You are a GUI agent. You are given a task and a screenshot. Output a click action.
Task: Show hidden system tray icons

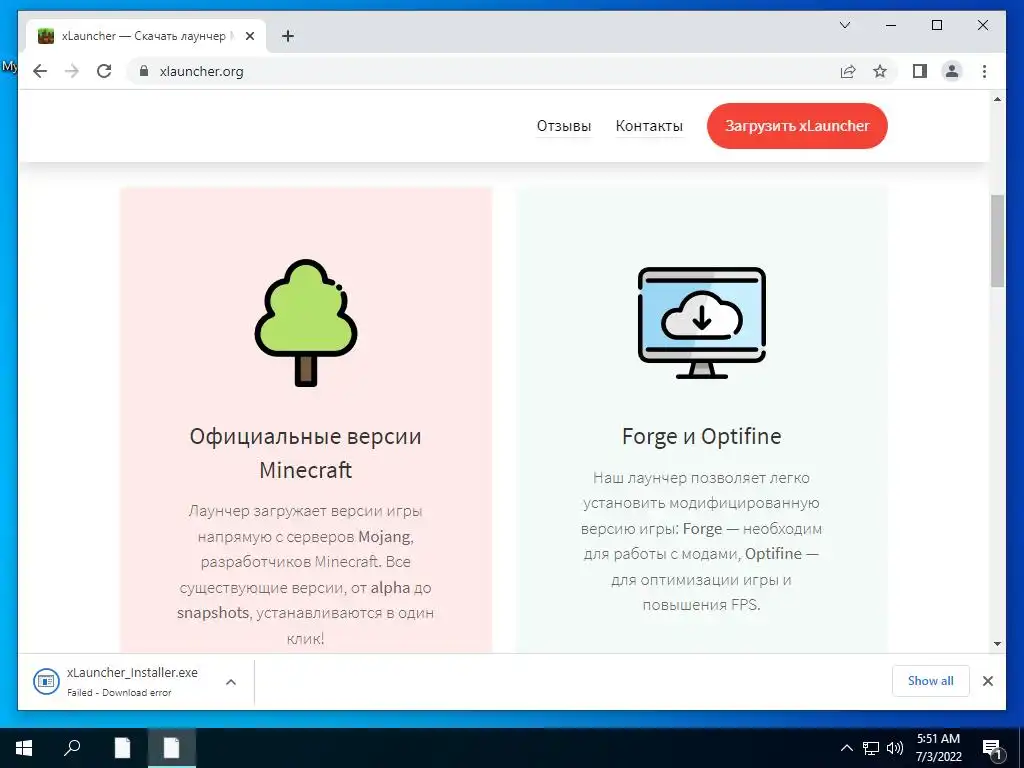click(x=846, y=748)
